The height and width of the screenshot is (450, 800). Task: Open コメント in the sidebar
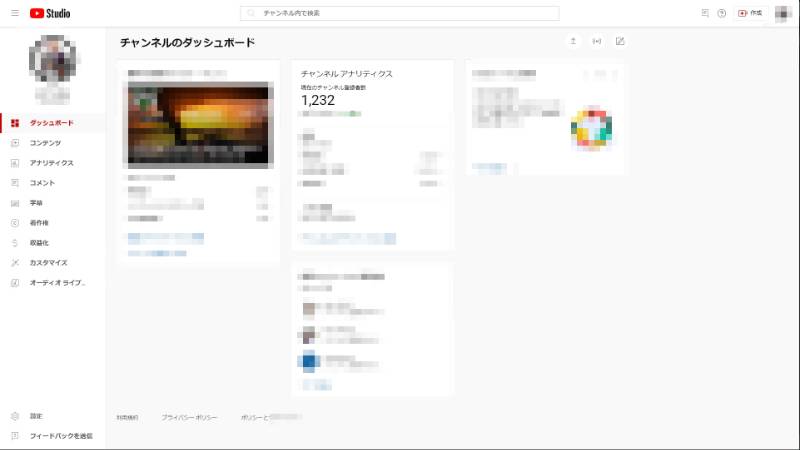tap(53, 183)
